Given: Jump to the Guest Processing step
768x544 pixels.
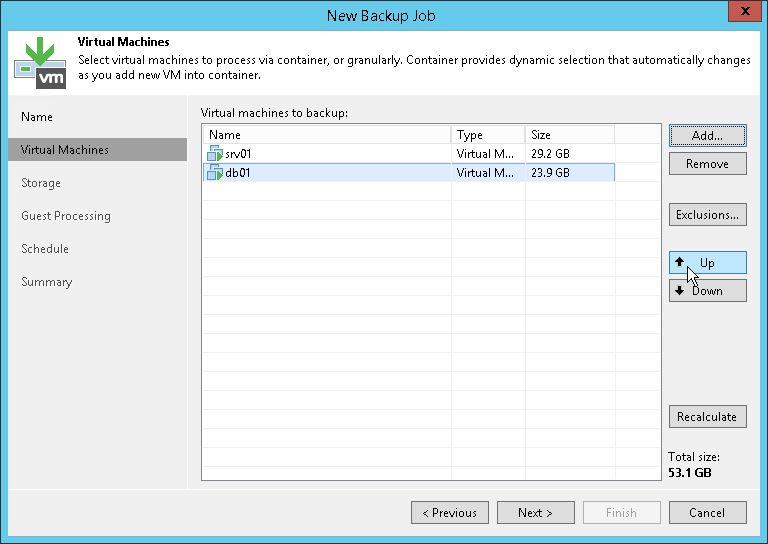Looking at the screenshot, I should [66, 216].
